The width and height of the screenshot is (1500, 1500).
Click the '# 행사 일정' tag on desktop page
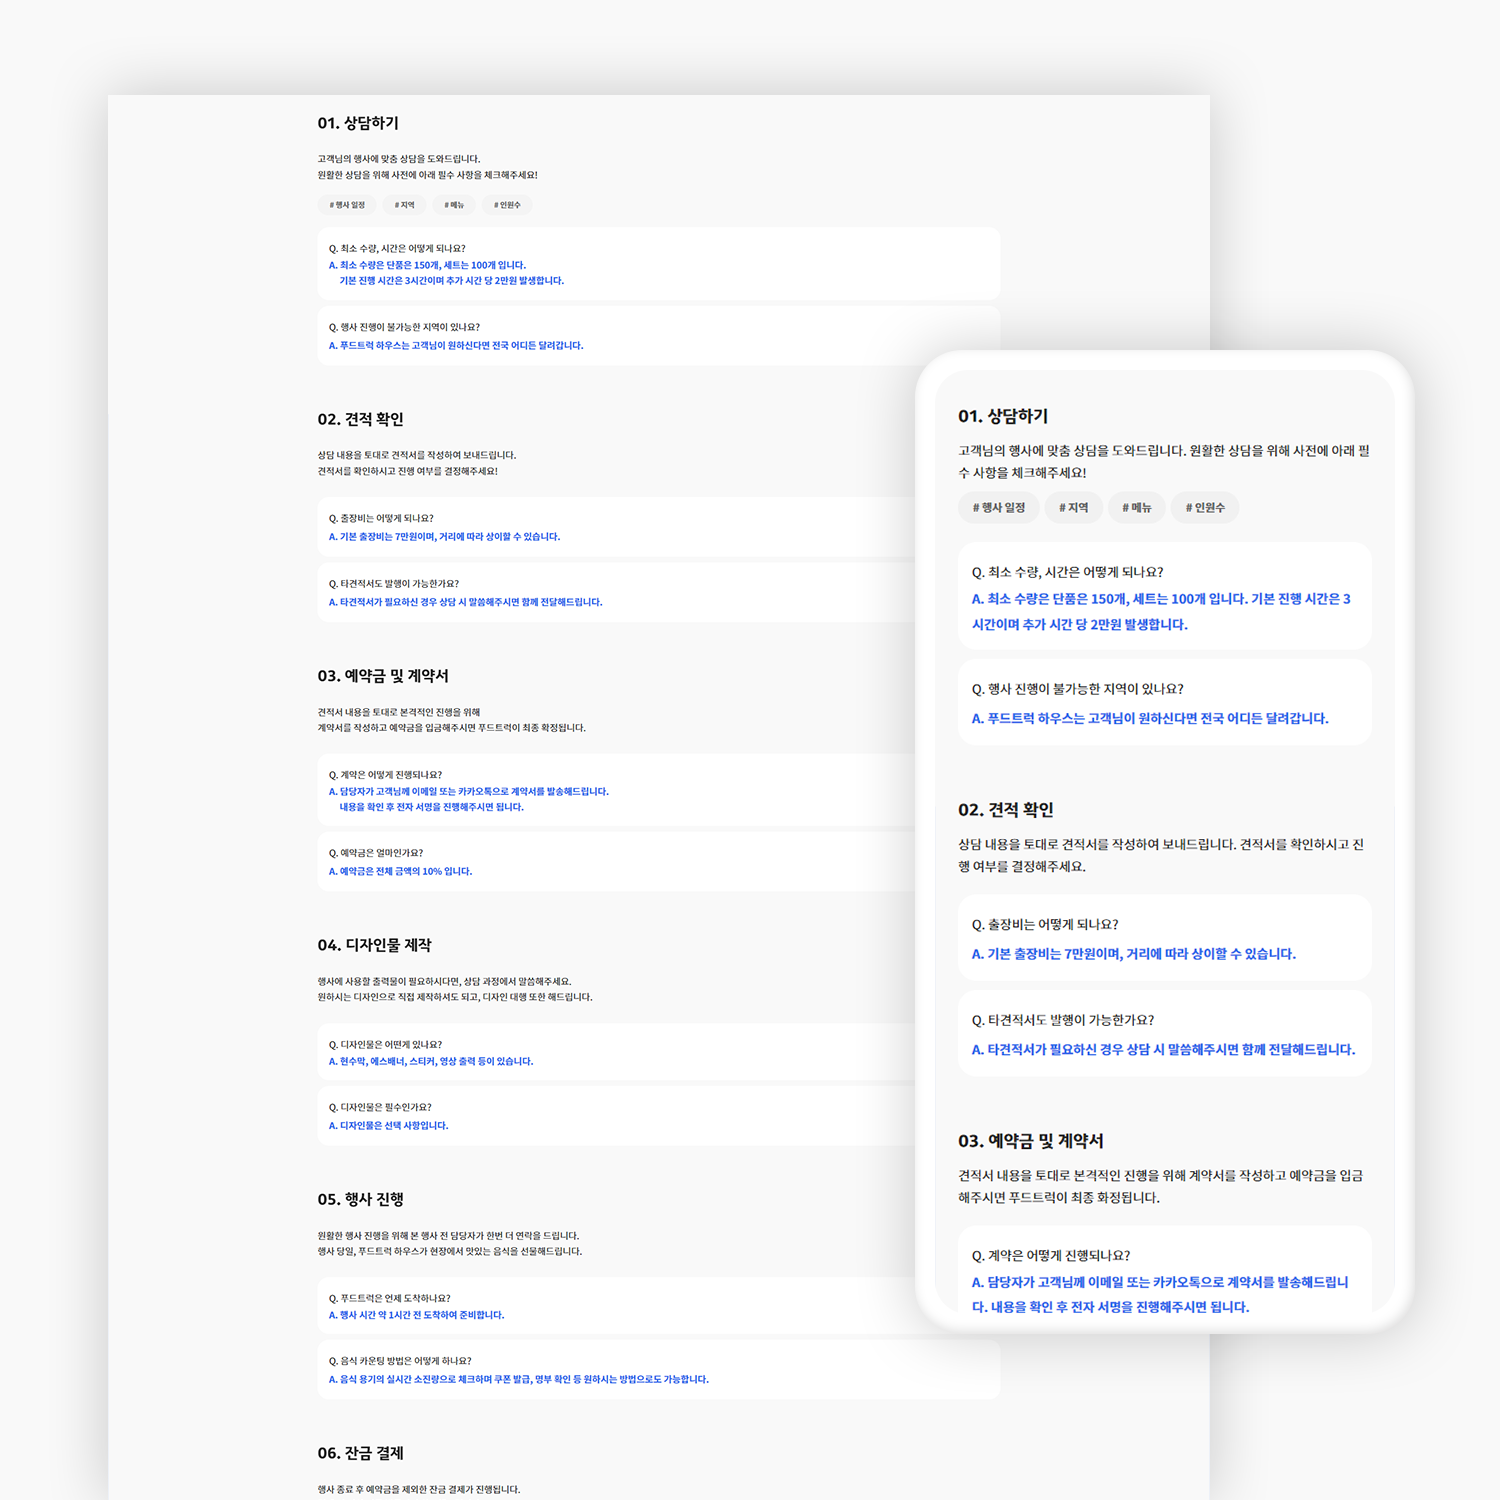point(348,205)
